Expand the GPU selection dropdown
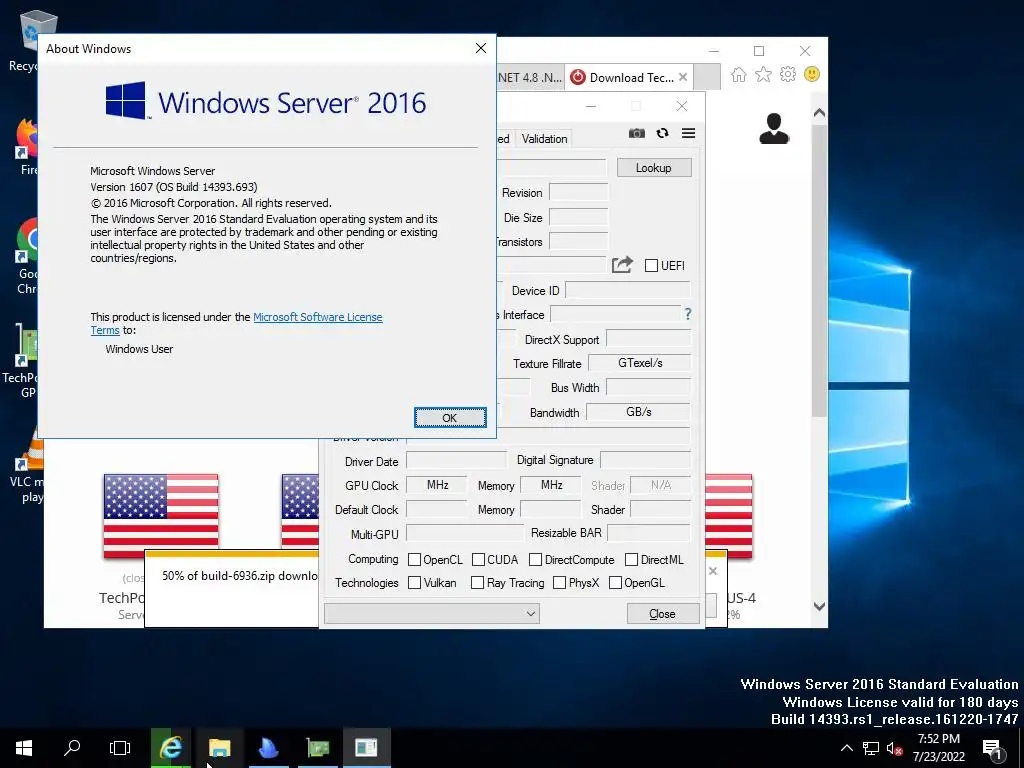This screenshot has width=1024, height=768. (x=432, y=613)
